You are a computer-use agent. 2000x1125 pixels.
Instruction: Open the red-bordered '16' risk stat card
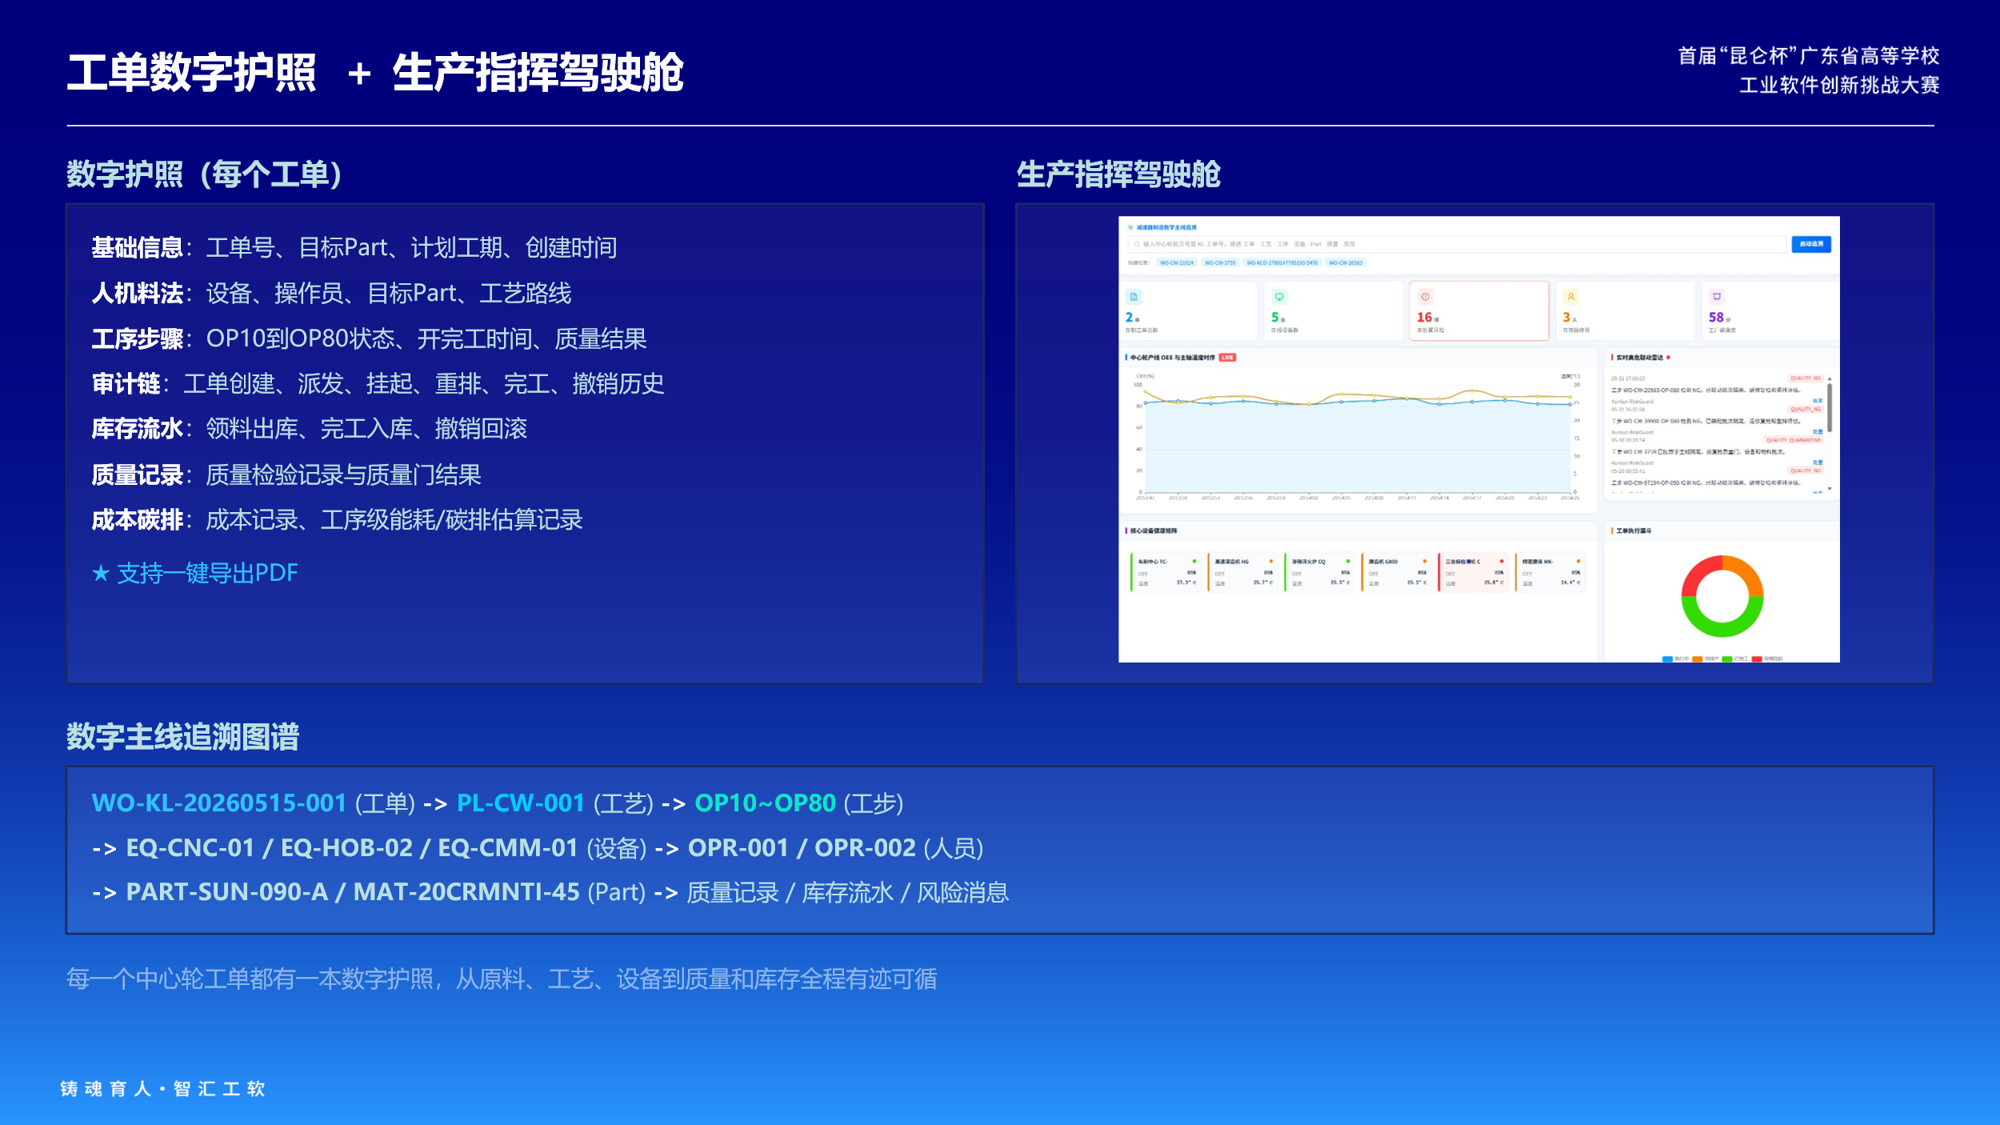tap(1479, 311)
